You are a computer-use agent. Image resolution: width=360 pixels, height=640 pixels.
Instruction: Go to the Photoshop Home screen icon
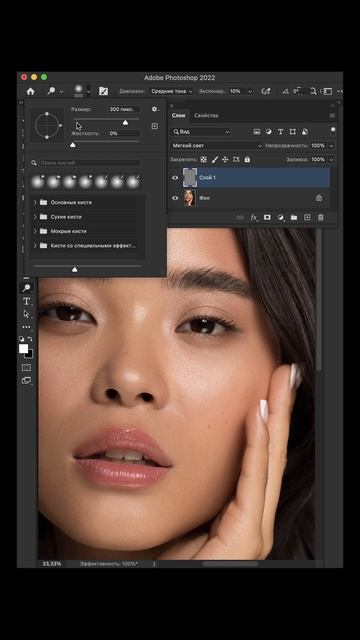[x=30, y=91]
